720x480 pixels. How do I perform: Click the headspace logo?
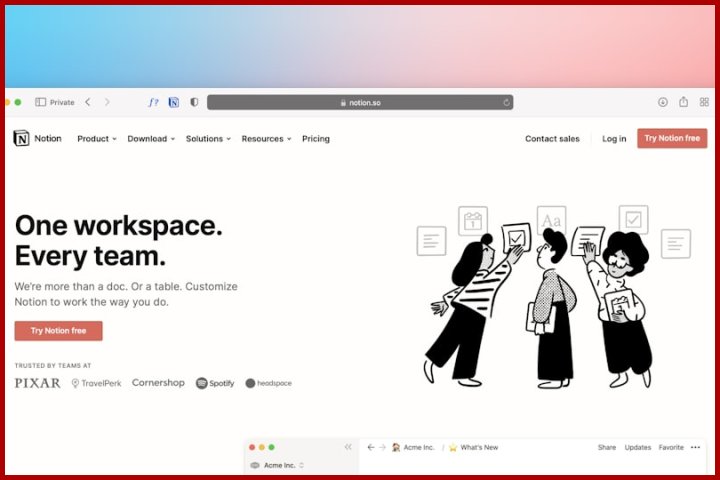pos(269,383)
